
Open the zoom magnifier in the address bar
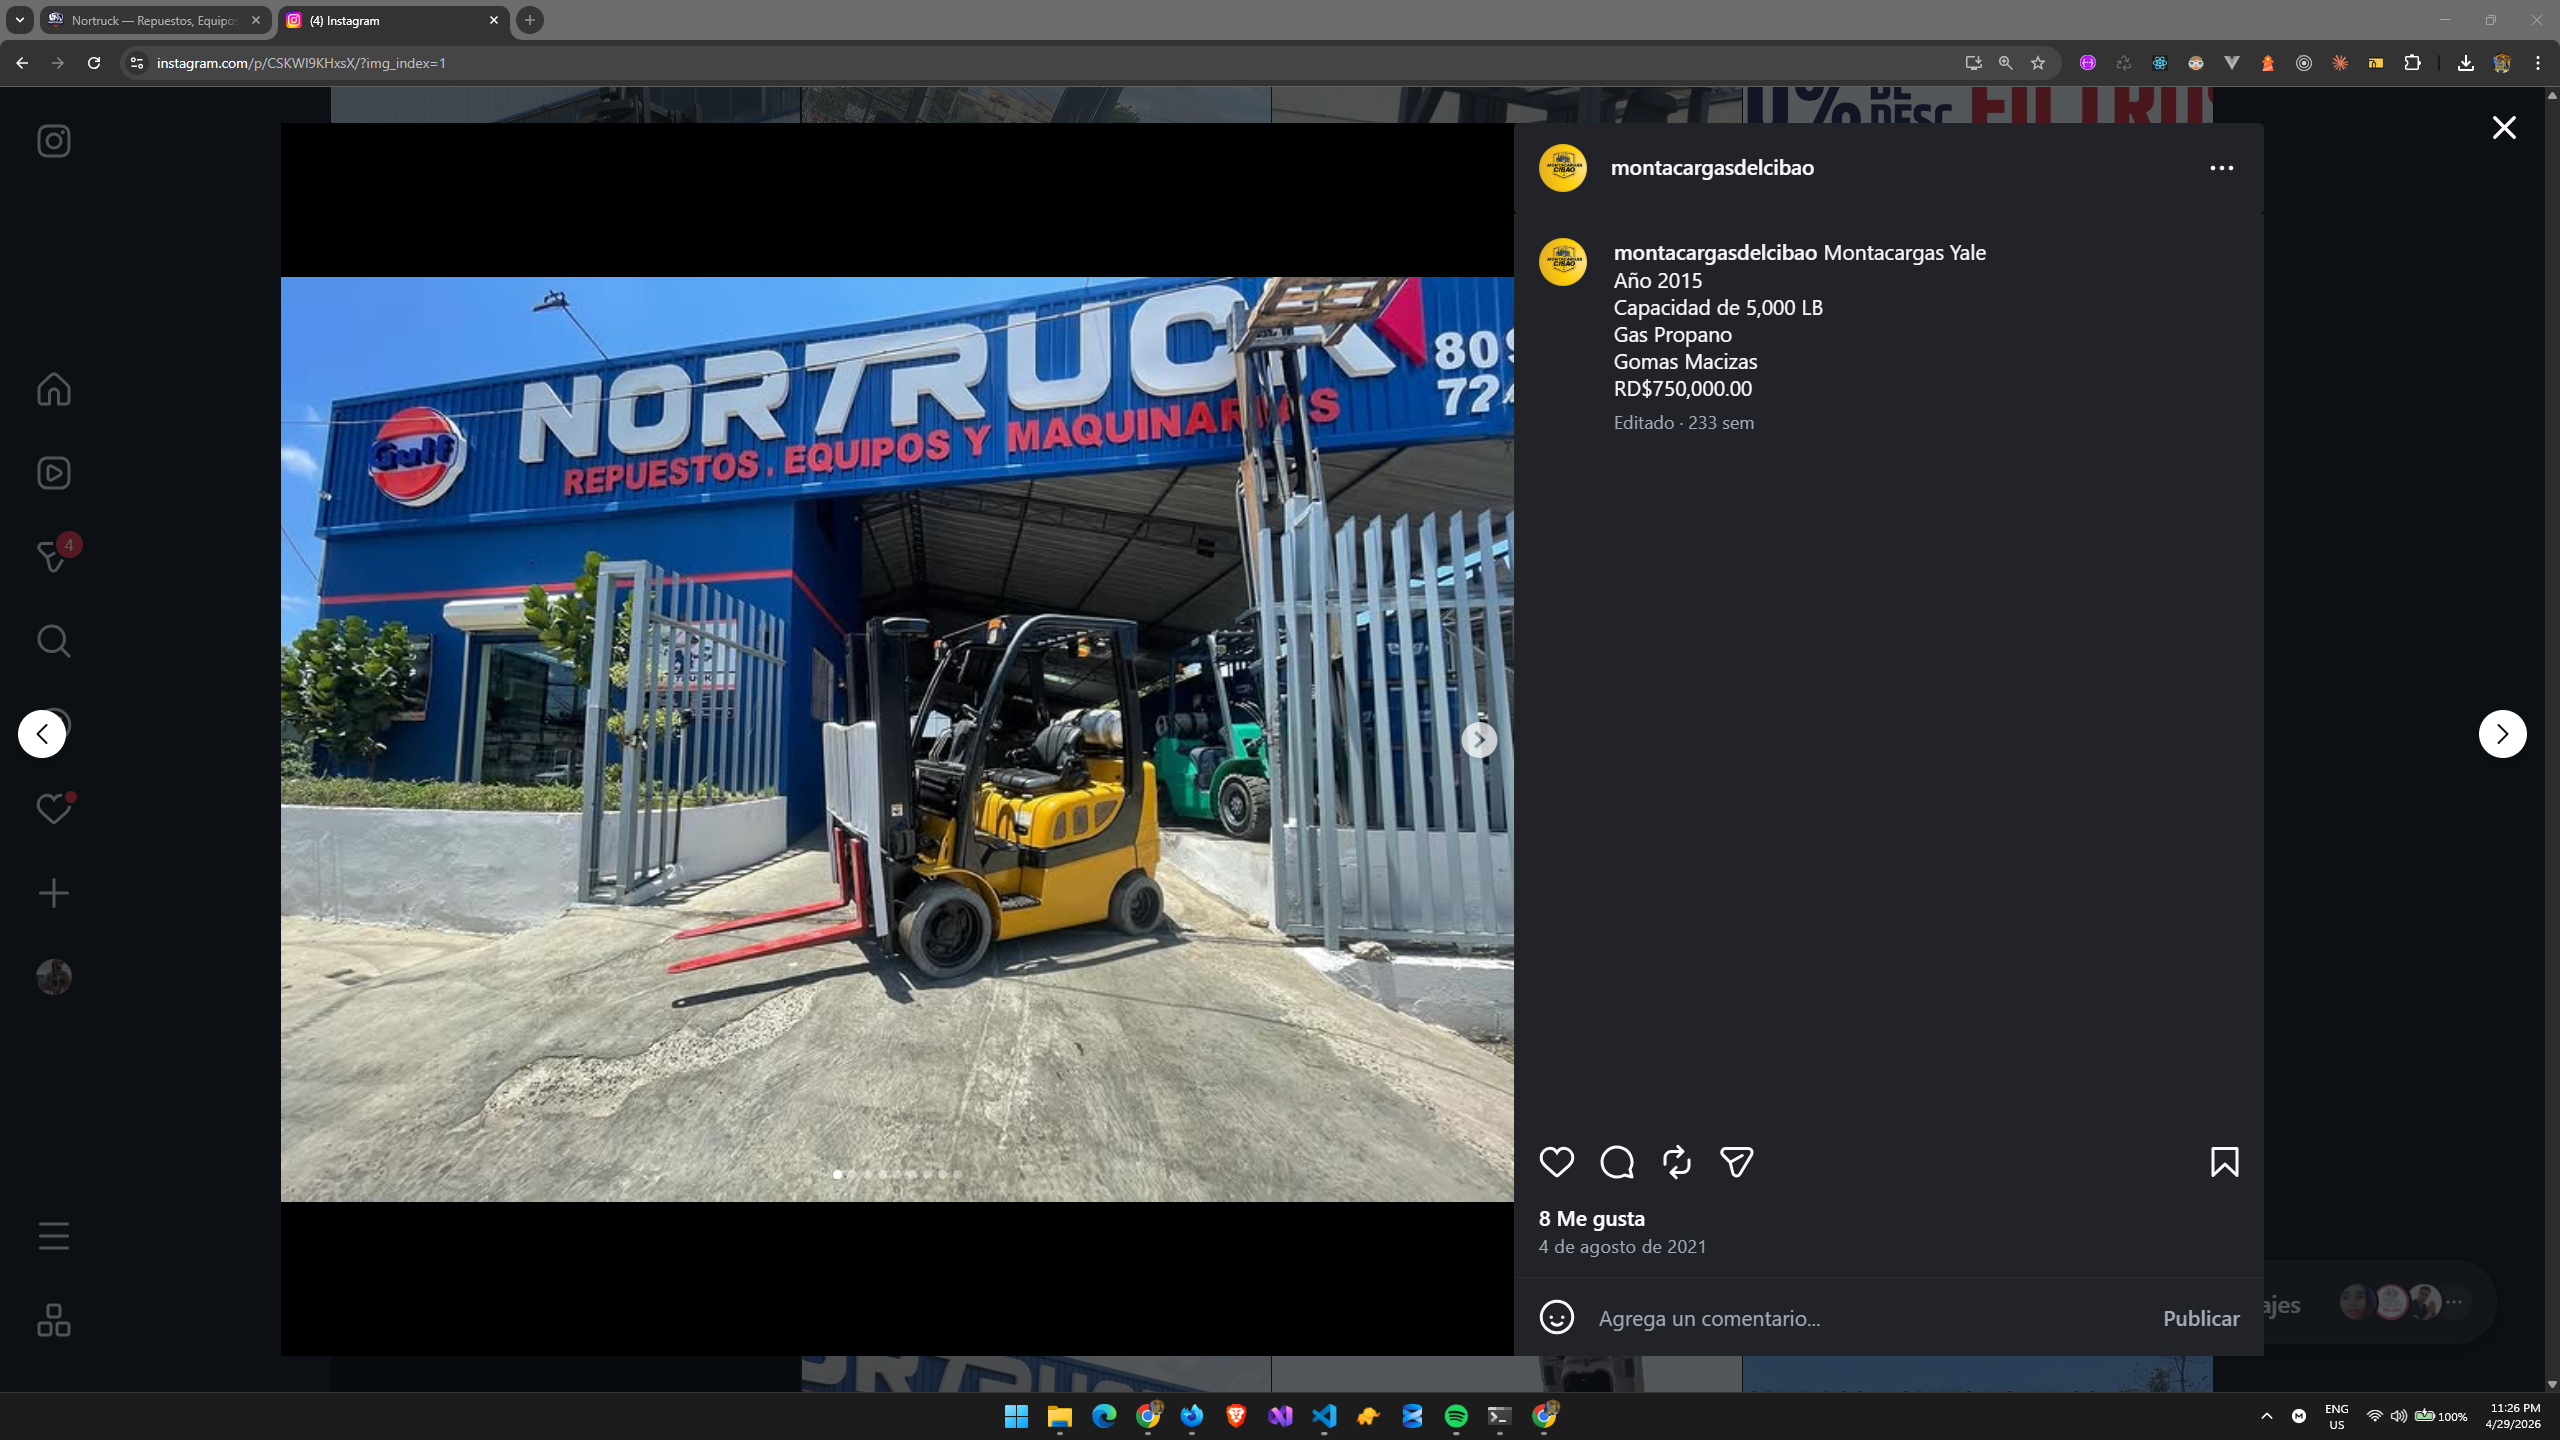click(x=2005, y=63)
